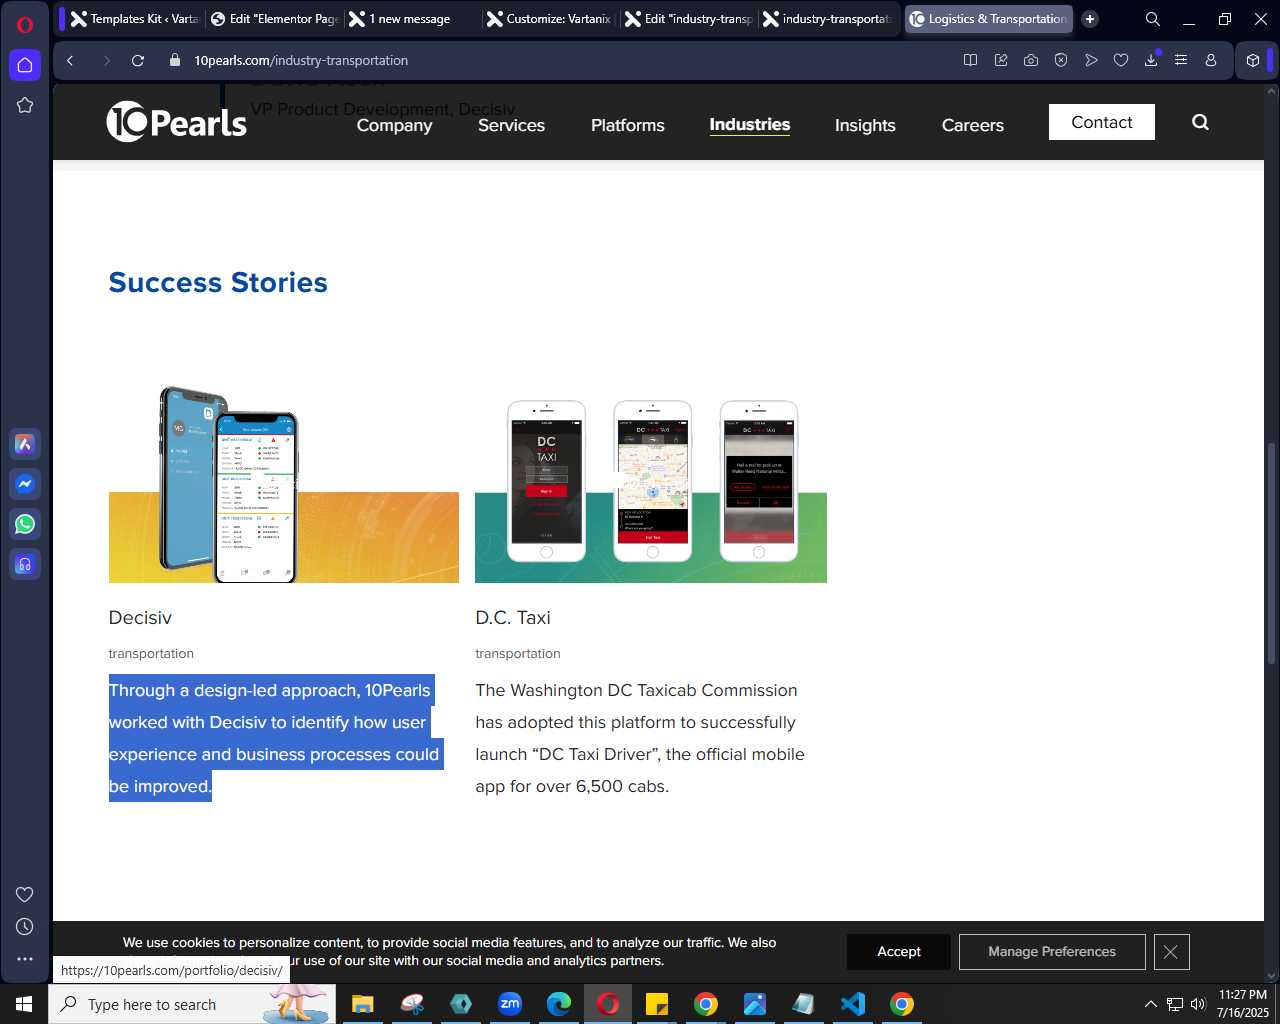Screen dimensions: 1280x1024
Task: Add page to bookmarks with heart icon
Action: point(1121,60)
